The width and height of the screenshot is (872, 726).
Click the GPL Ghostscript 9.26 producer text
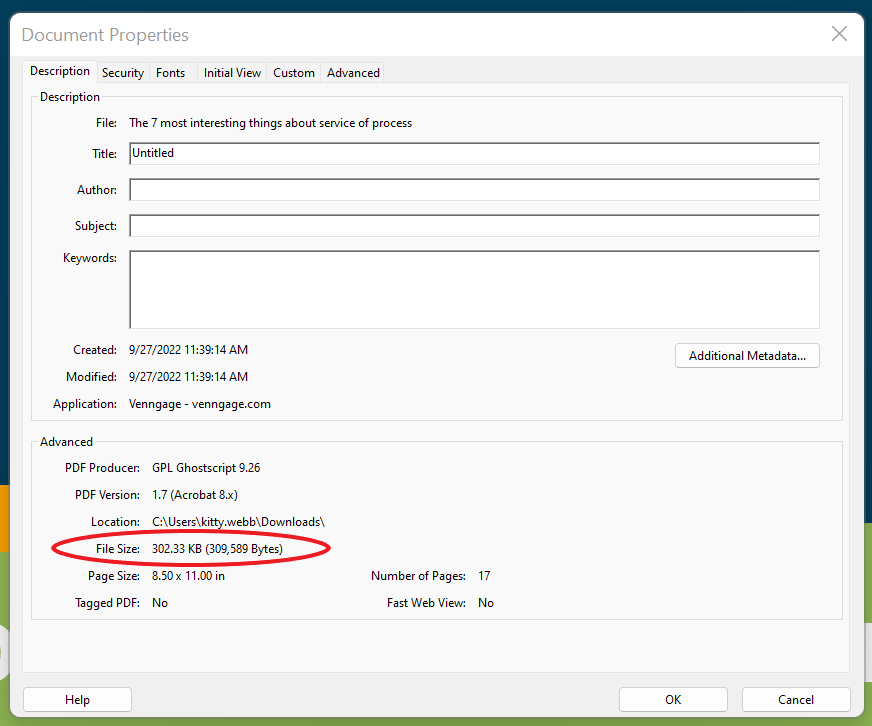pos(206,468)
